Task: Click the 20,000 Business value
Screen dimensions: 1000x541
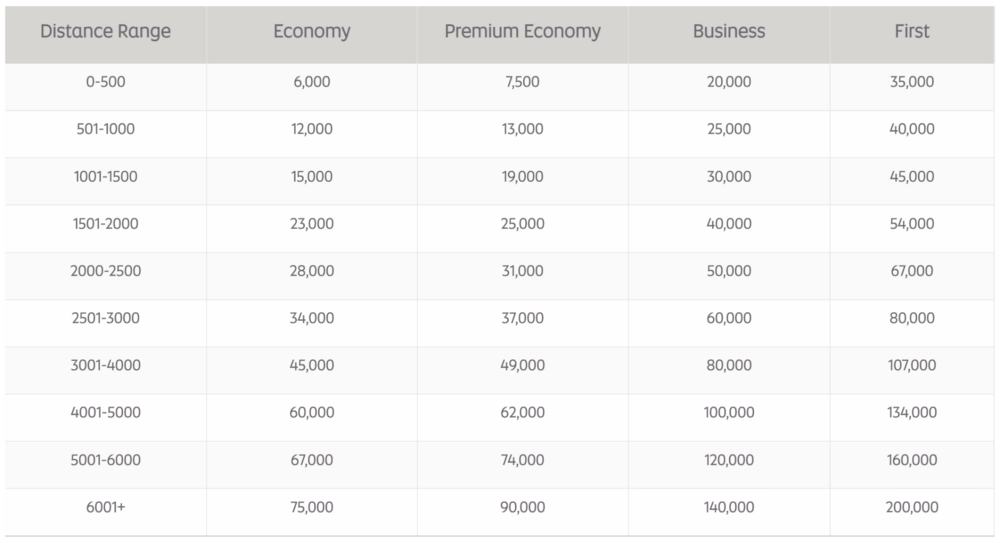Action: [x=729, y=82]
